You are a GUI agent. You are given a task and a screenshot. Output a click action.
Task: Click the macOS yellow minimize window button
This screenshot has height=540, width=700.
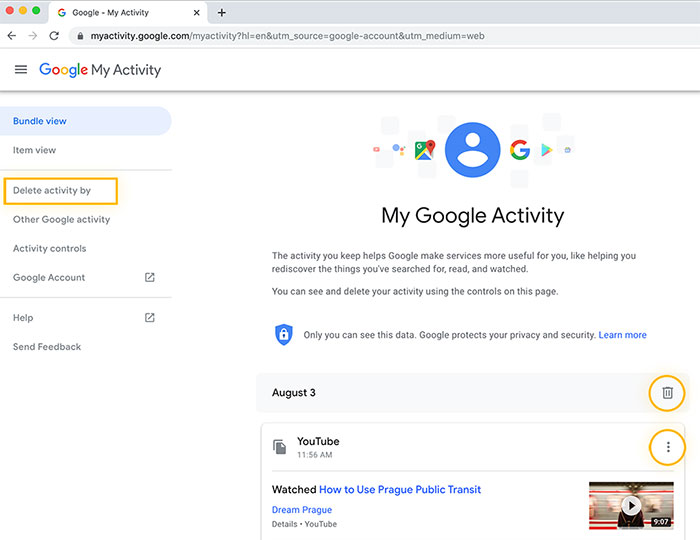tap(23, 10)
